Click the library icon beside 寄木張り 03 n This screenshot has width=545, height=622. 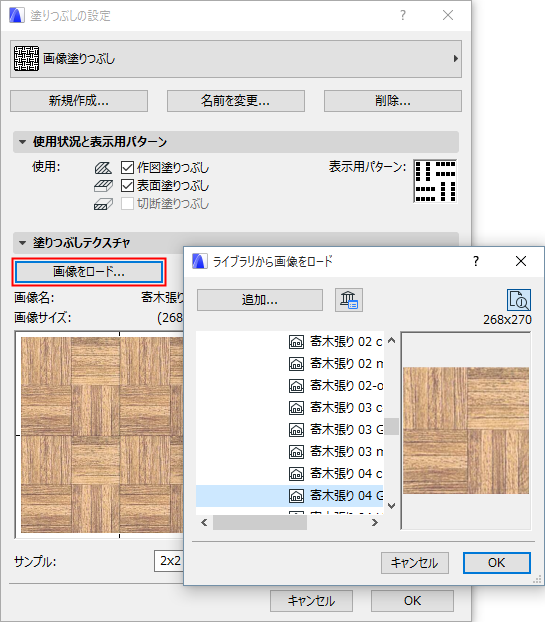(x=296, y=452)
